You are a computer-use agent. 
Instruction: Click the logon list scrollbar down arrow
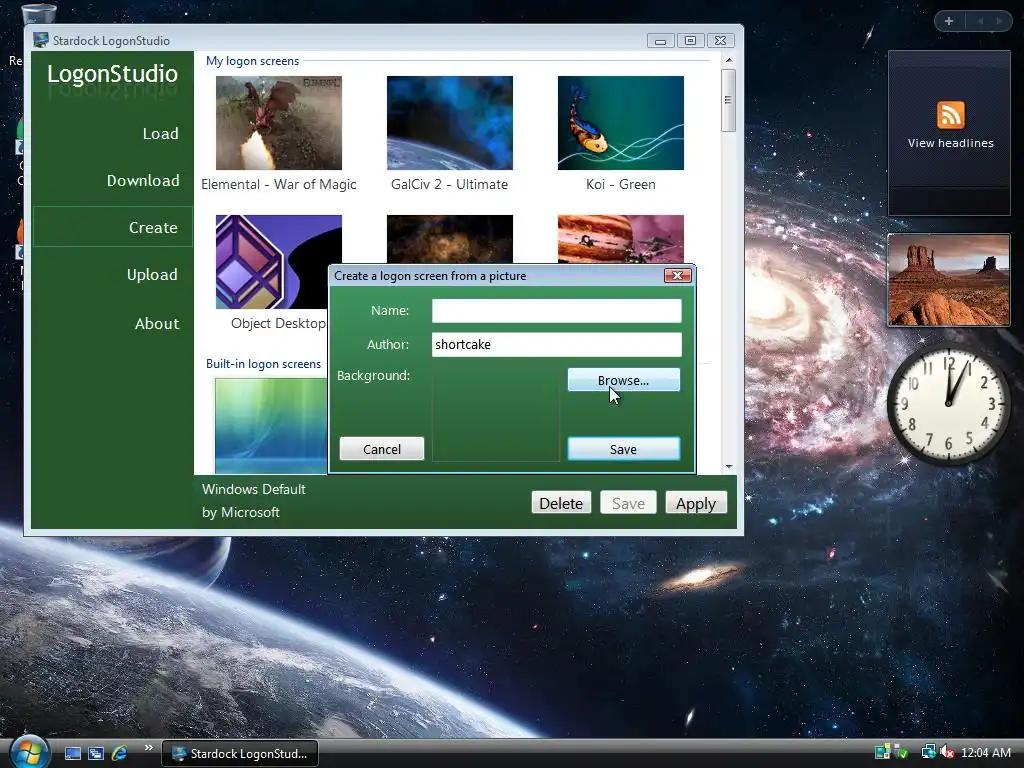729,466
